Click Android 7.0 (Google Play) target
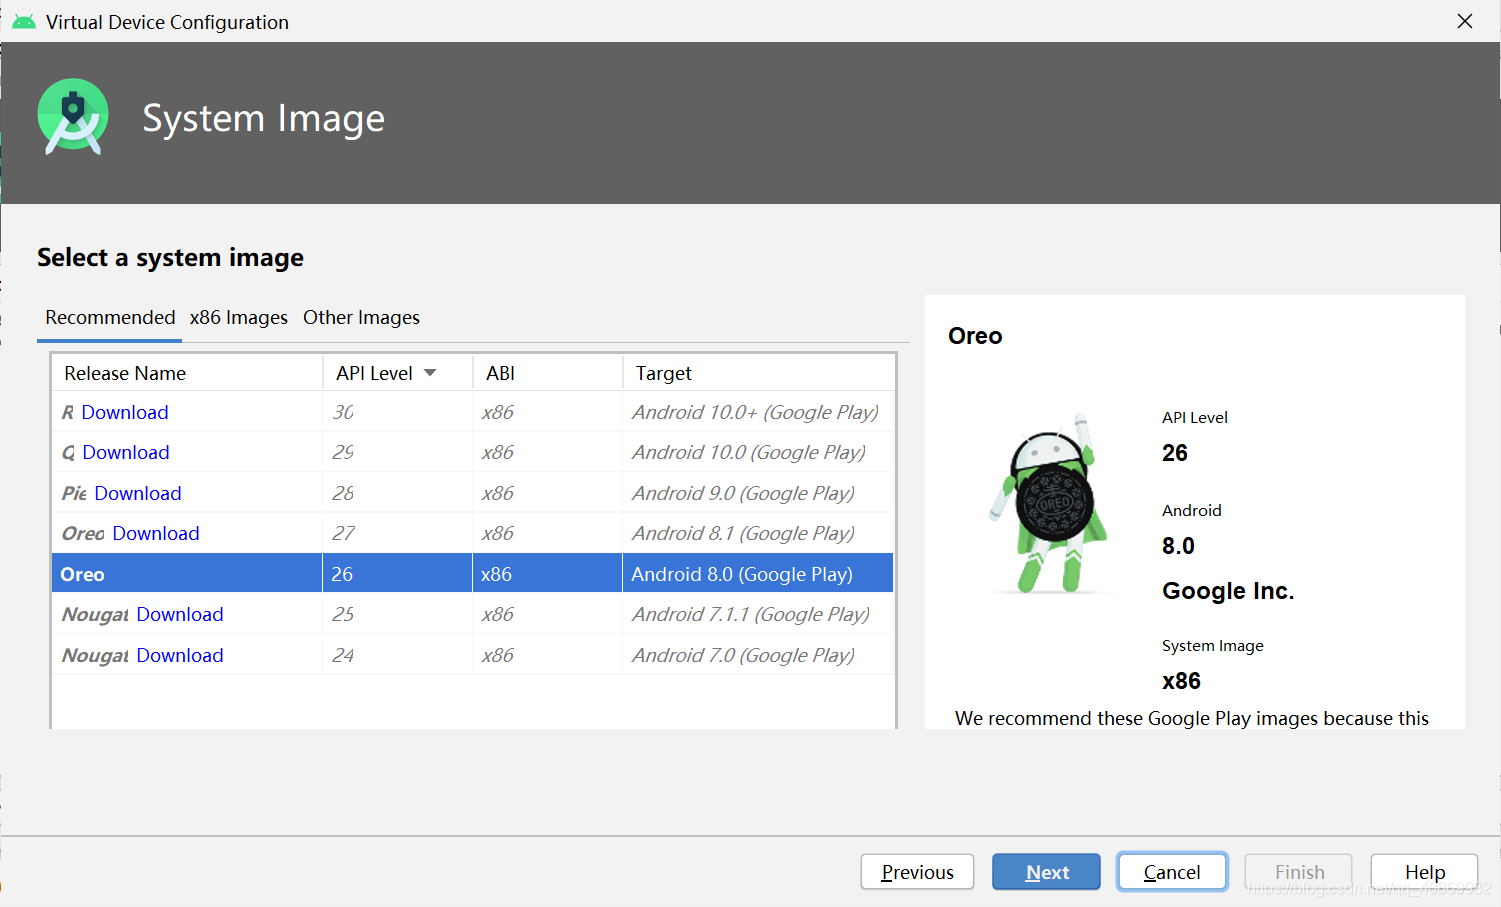The image size is (1501, 907). click(743, 655)
